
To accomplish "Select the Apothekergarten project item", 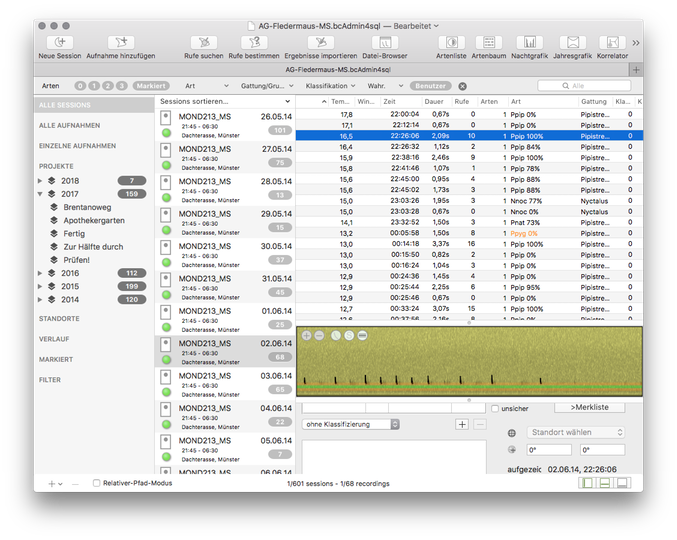I will pos(94,220).
